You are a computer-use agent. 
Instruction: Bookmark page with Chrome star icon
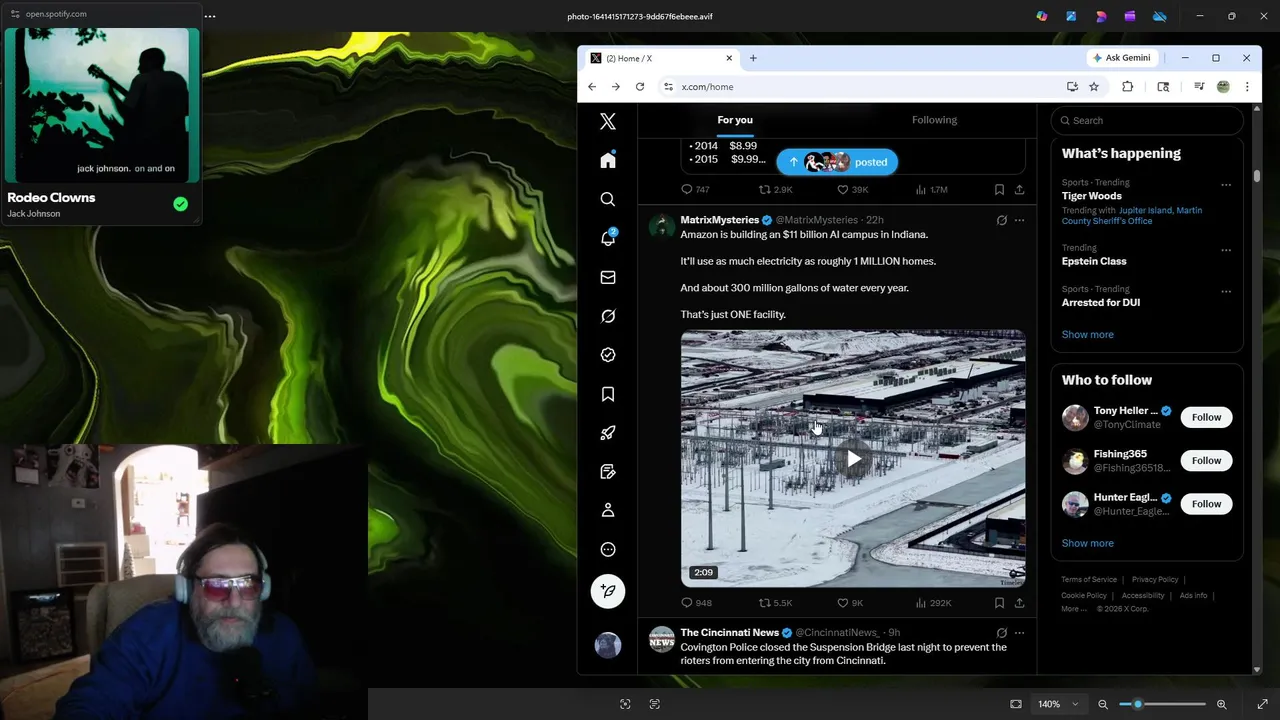click(1094, 87)
